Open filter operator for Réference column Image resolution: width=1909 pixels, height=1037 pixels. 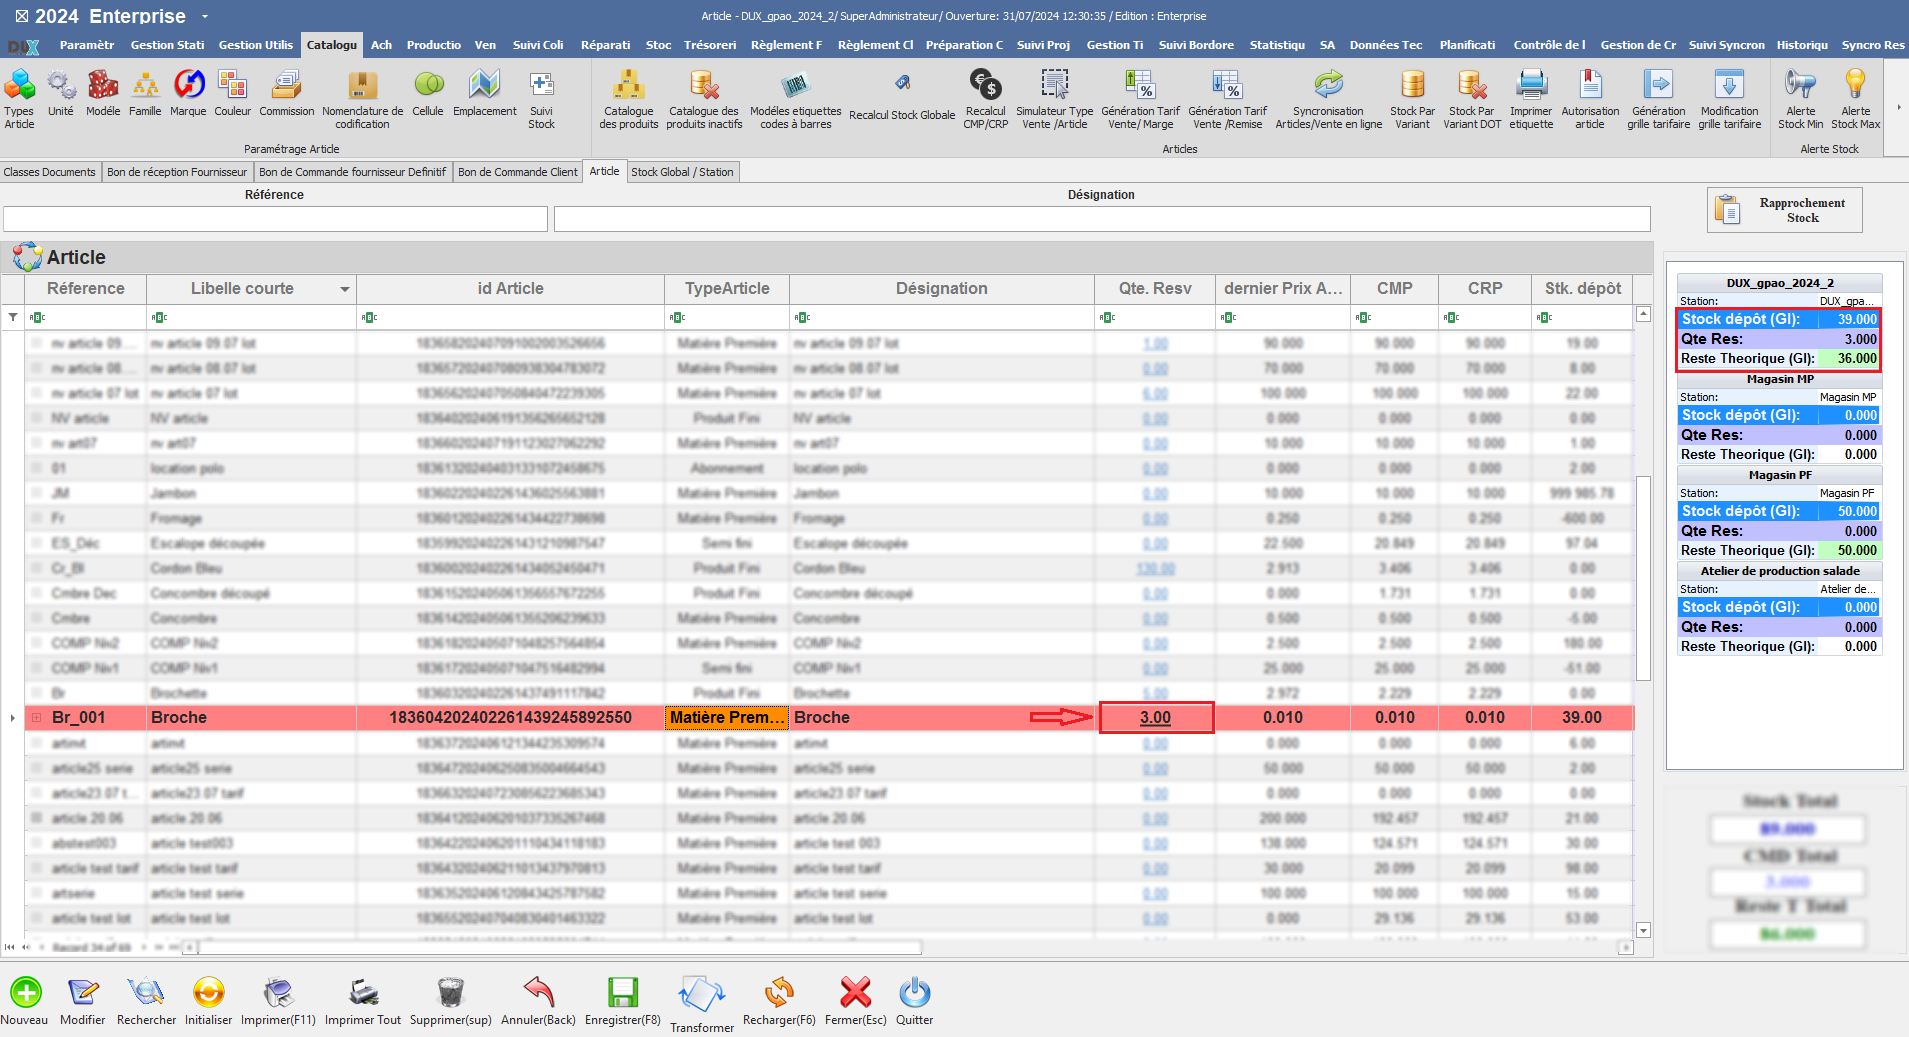(37, 317)
